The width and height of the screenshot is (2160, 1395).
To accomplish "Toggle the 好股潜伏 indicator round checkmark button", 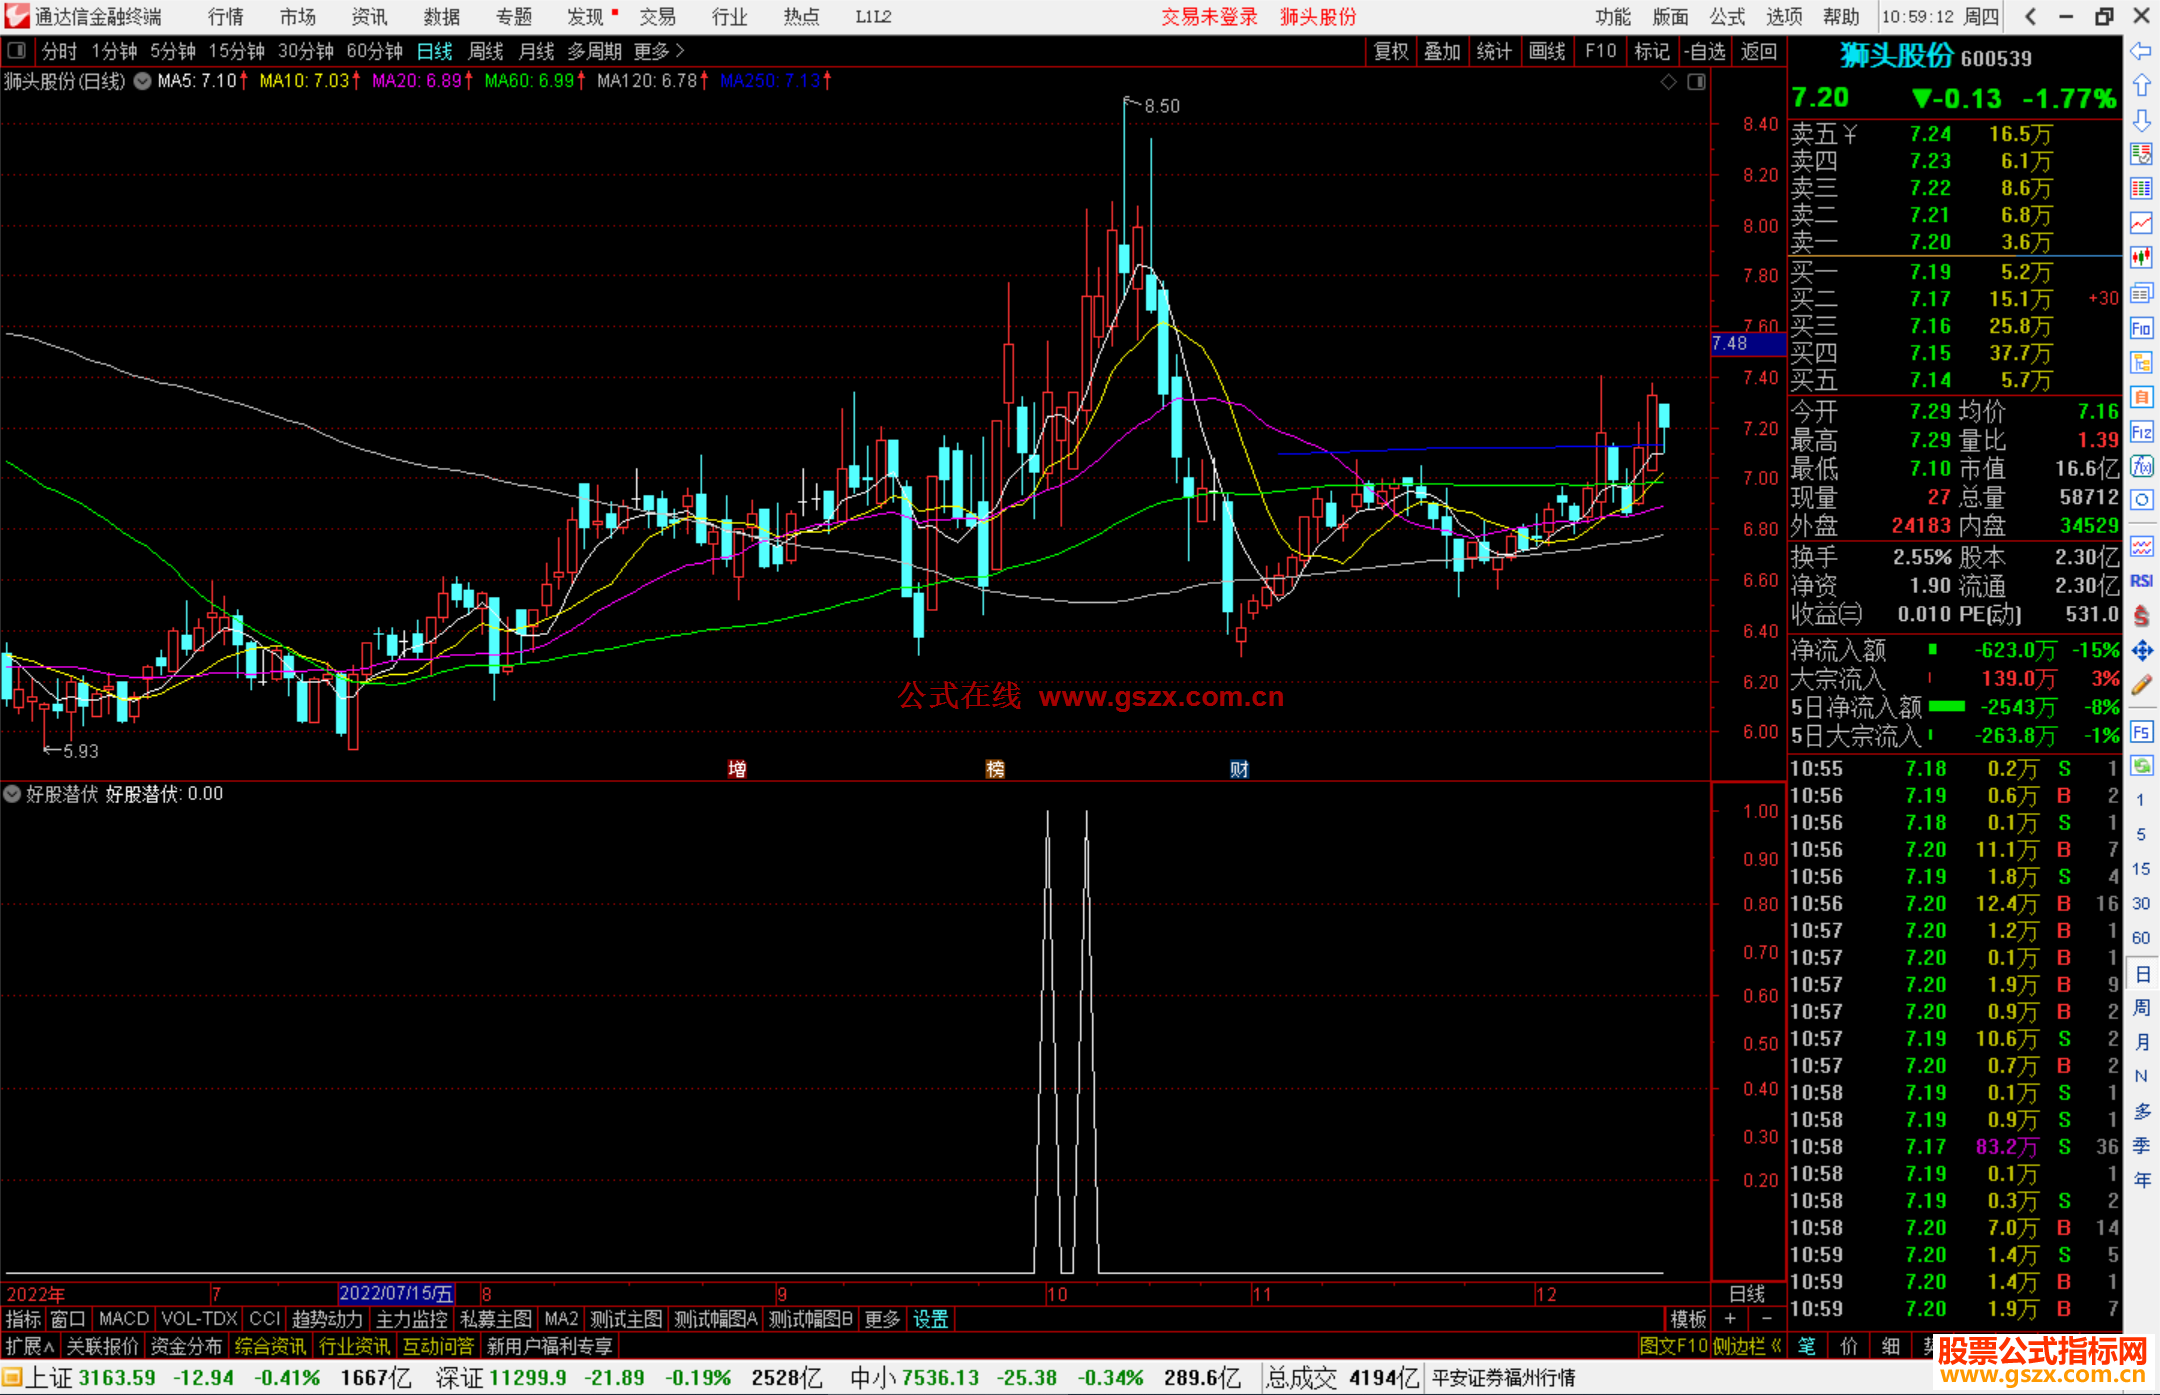I will click(x=12, y=794).
